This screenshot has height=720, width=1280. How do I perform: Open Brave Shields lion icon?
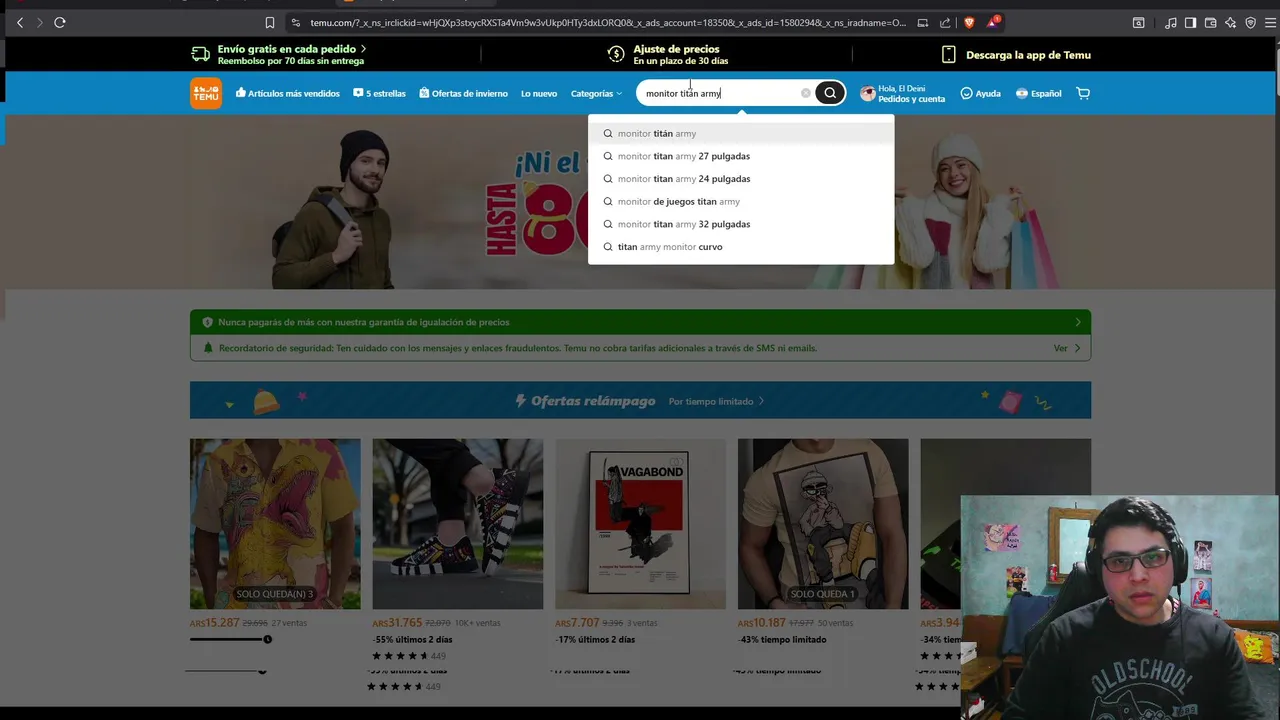(969, 22)
